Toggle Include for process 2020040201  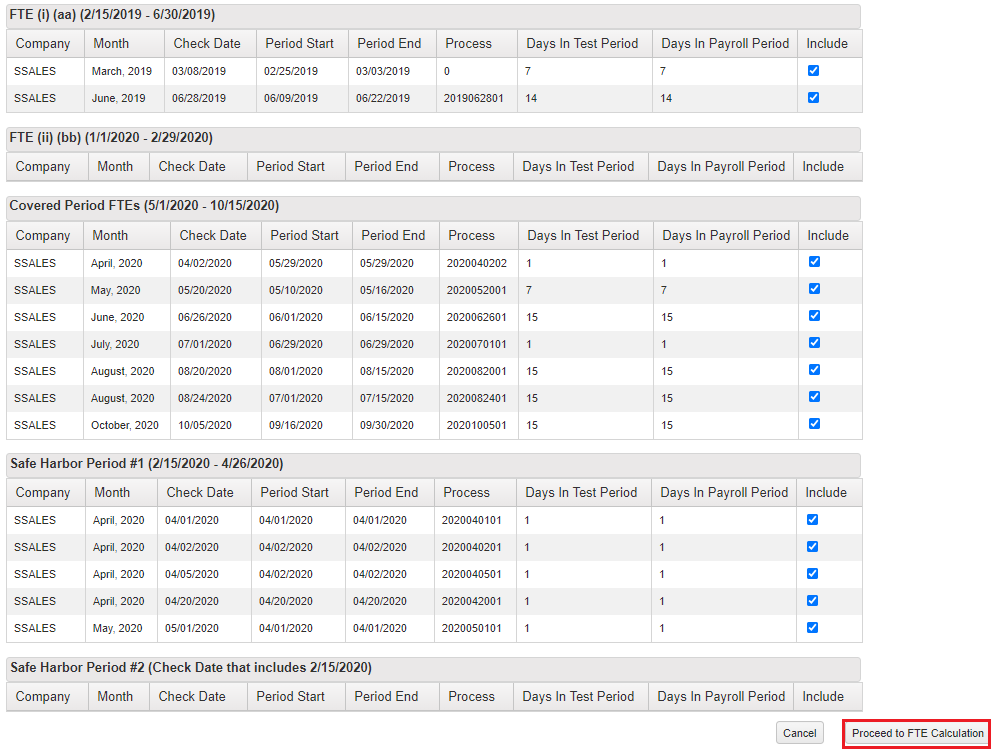point(812,547)
